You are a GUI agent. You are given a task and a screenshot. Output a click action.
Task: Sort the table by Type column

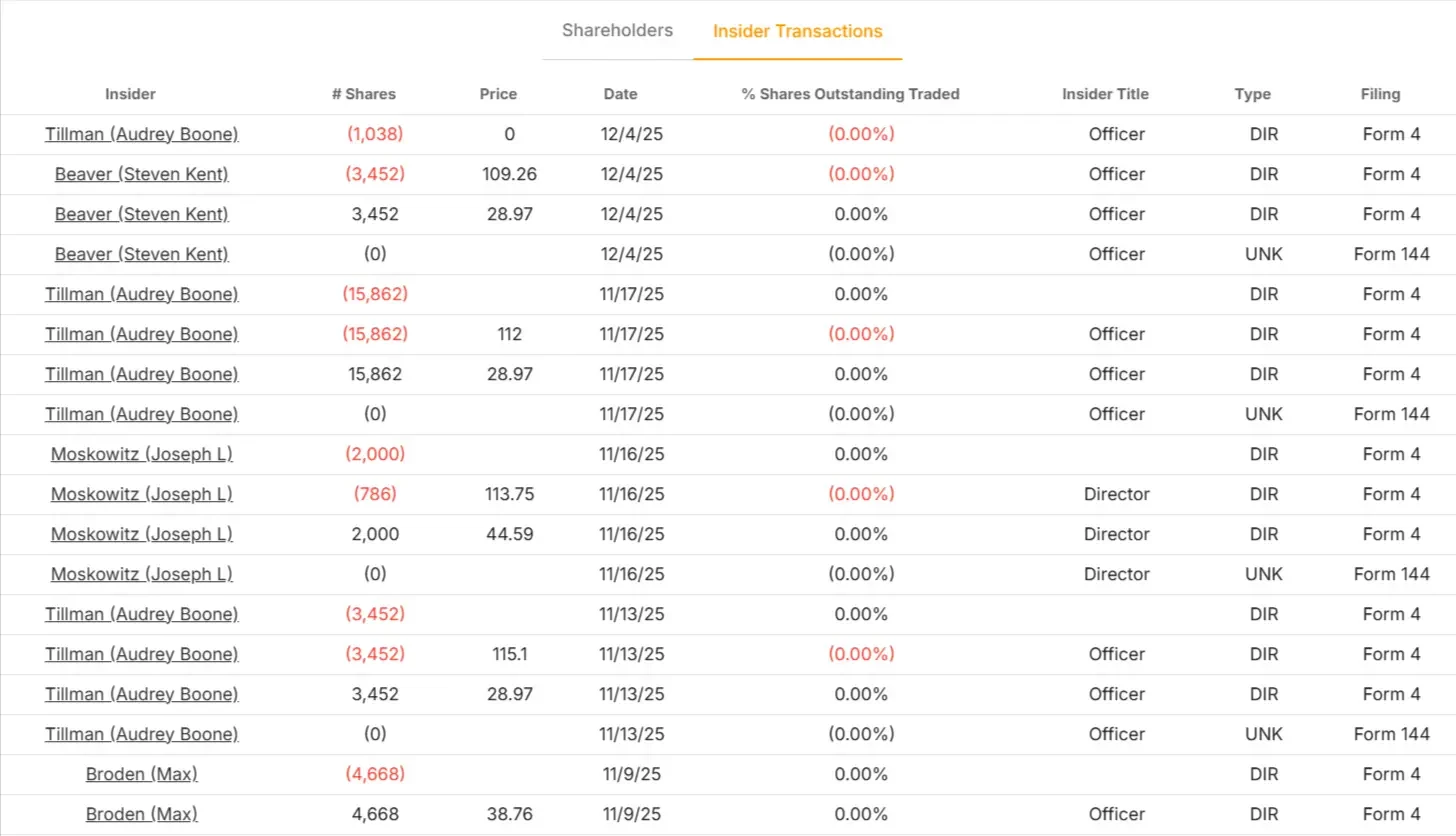pyautogui.click(x=1252, y=94)
